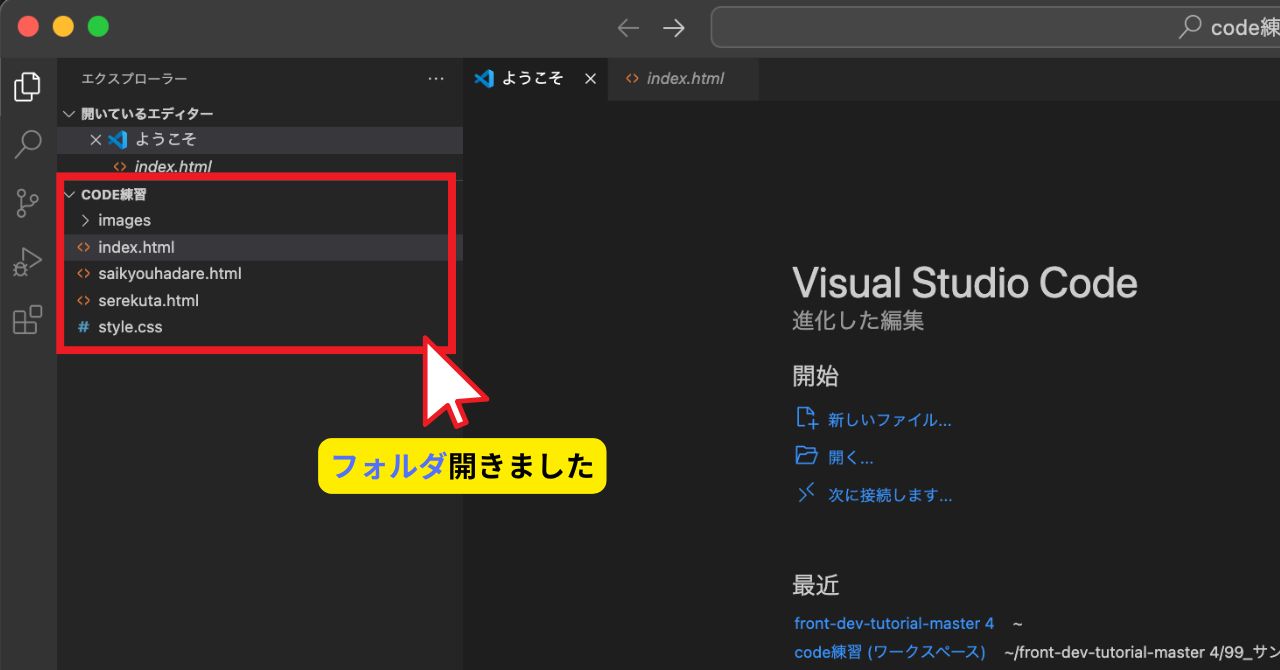
Task: Open Explorer more actions ellipsis menu
Action: [436, 79]
